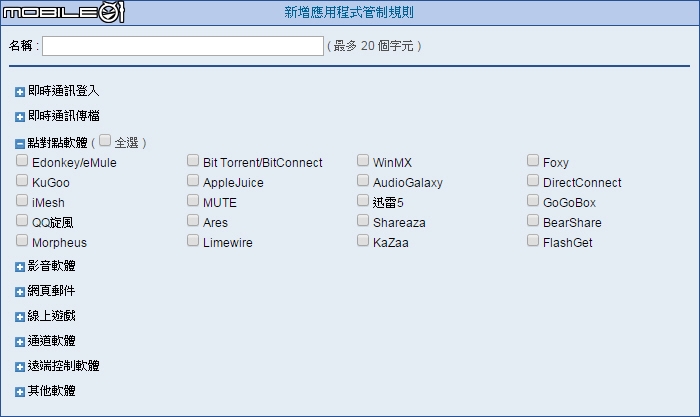Expand the 通道軟體 category

coord(20,342)
